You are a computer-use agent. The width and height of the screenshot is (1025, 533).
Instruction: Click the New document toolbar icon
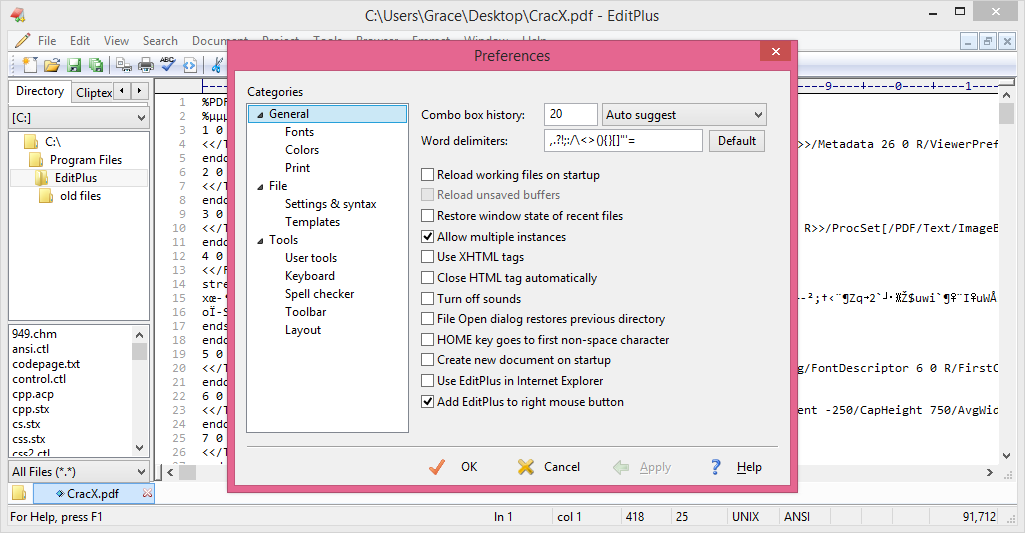point(29,64)
